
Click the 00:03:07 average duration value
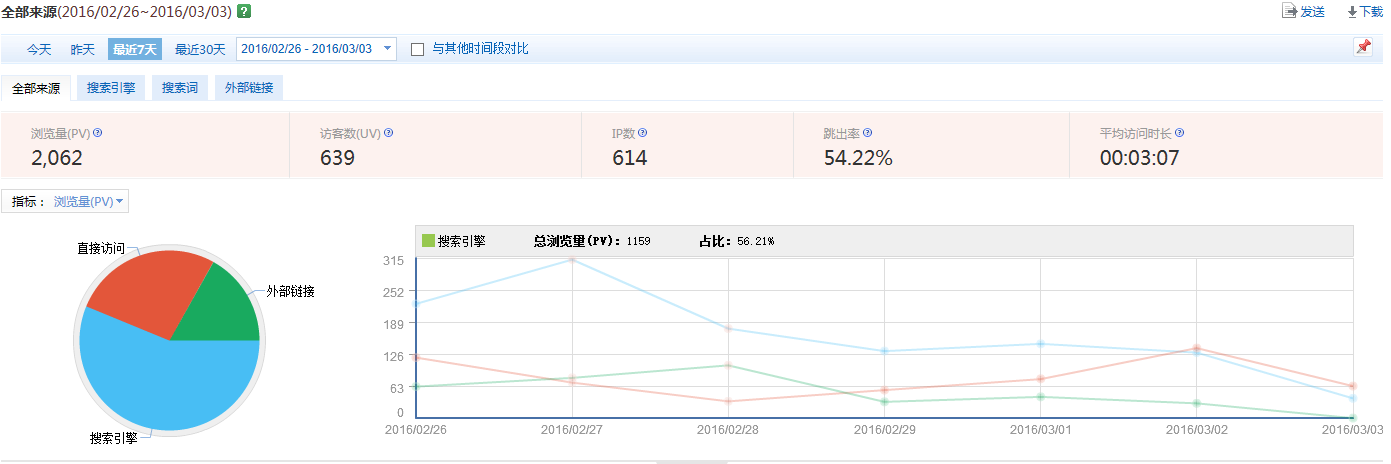point(1139,158)
